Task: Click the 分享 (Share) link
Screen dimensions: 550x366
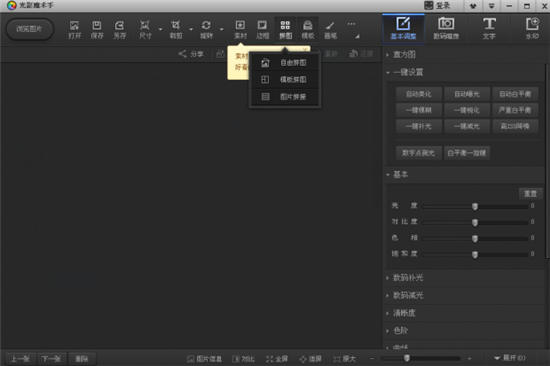Action: click(191, 54)
